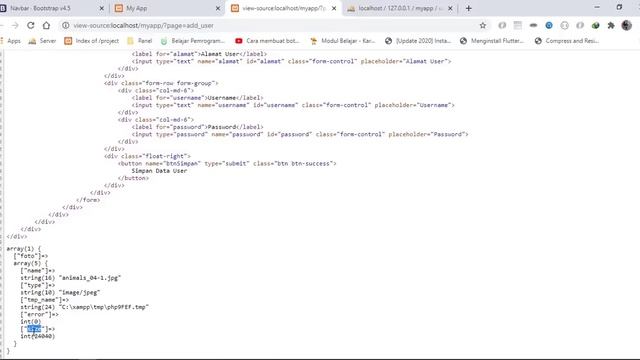Close the phpMyAdmin localhost tab

450,8
